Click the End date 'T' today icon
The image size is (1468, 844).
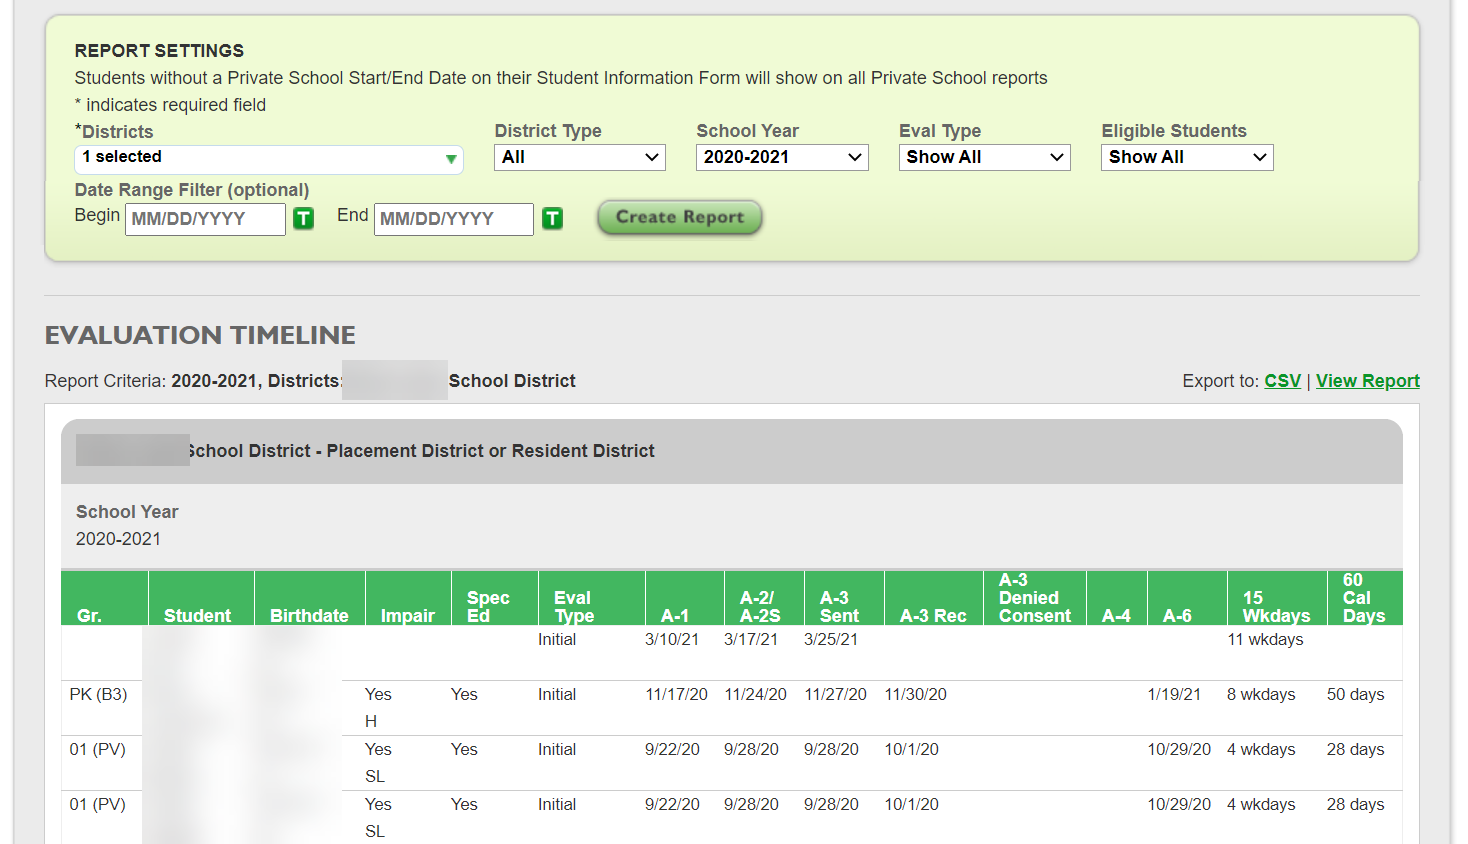[552, 218]
